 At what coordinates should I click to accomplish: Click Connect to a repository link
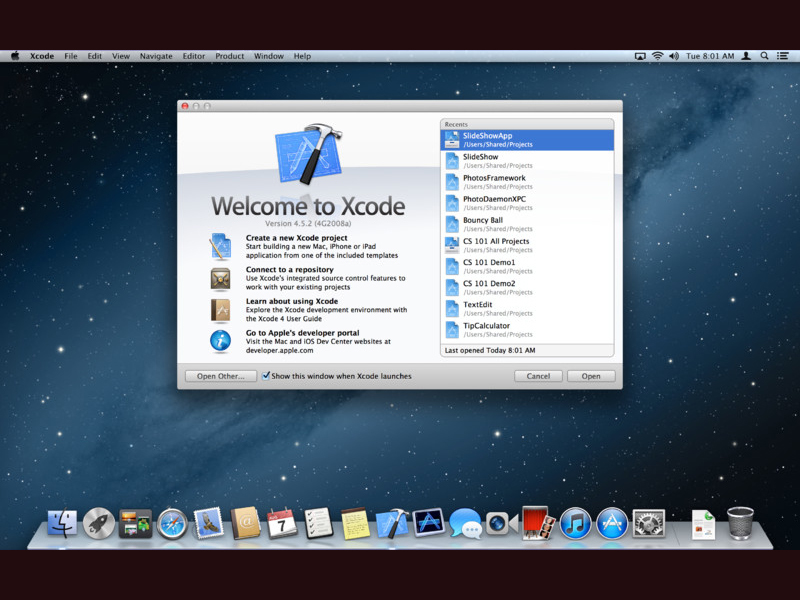pyautogui.click(x=289, y=269)
